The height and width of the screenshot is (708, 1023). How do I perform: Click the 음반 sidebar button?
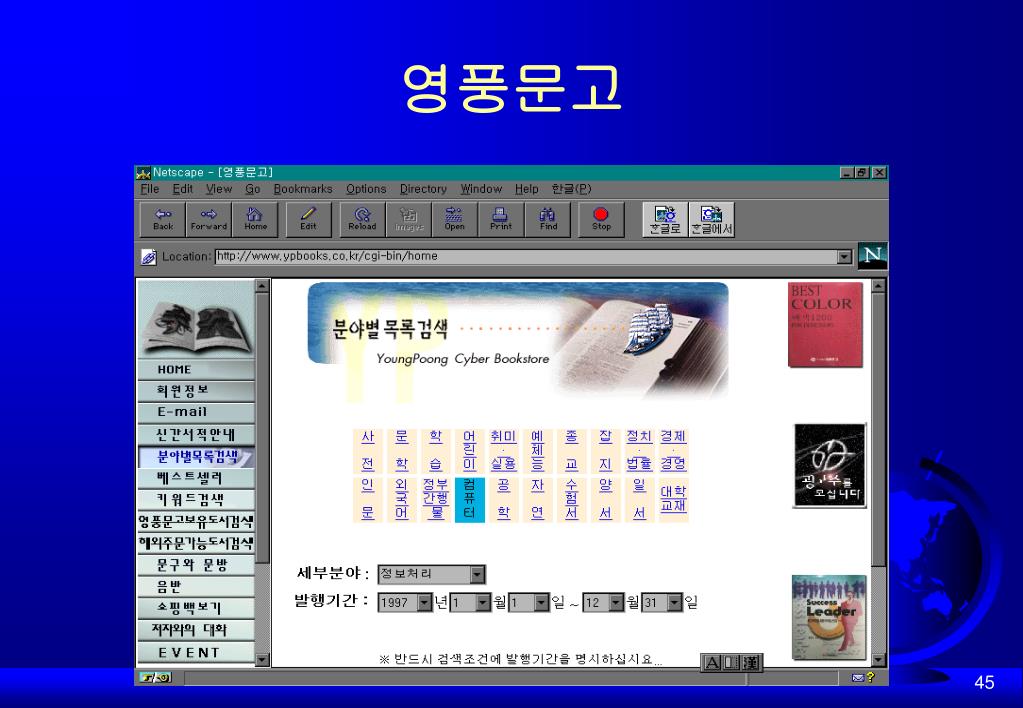(196, 587)
